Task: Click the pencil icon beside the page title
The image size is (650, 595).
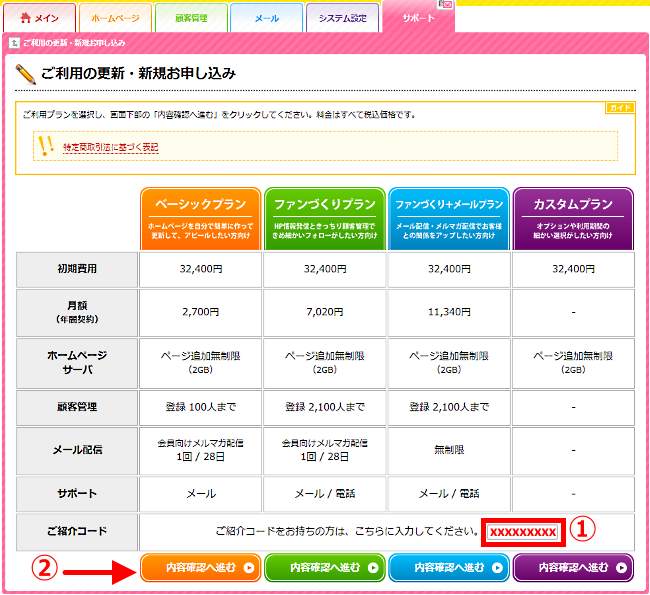Action: pos(26,74)
